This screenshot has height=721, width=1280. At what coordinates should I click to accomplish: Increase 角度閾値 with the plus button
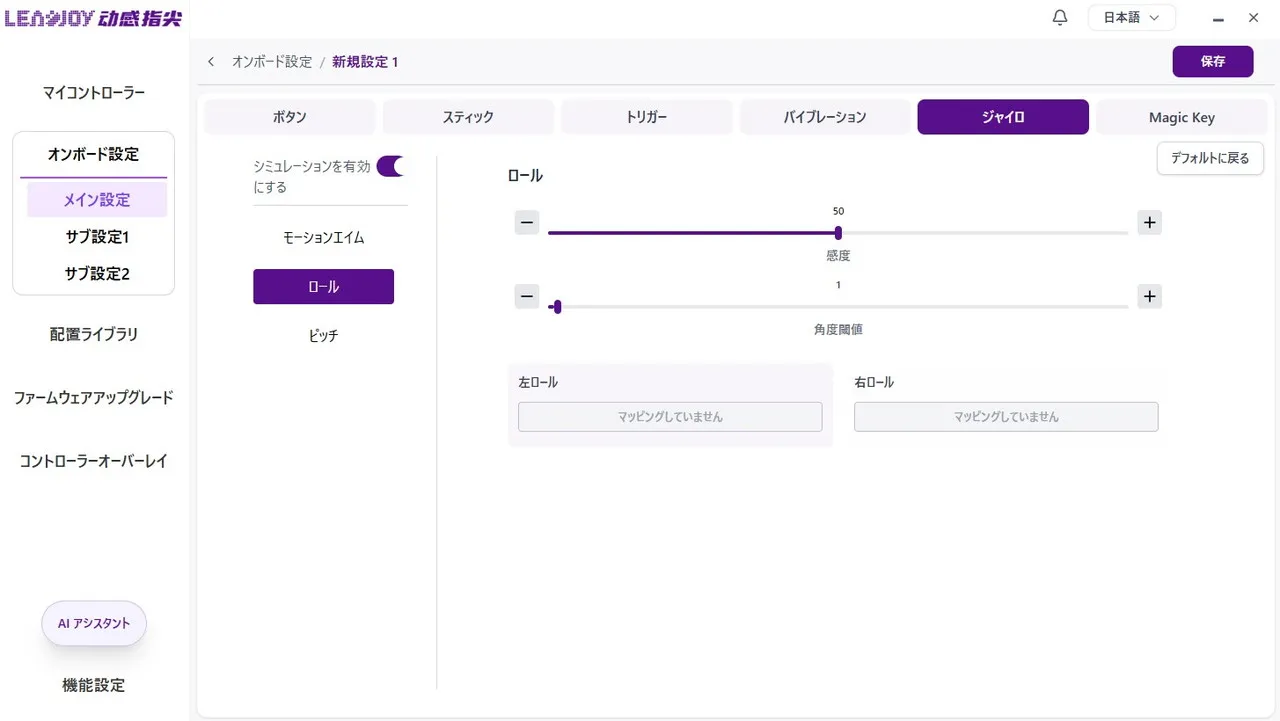click(x=1149, y=296)
